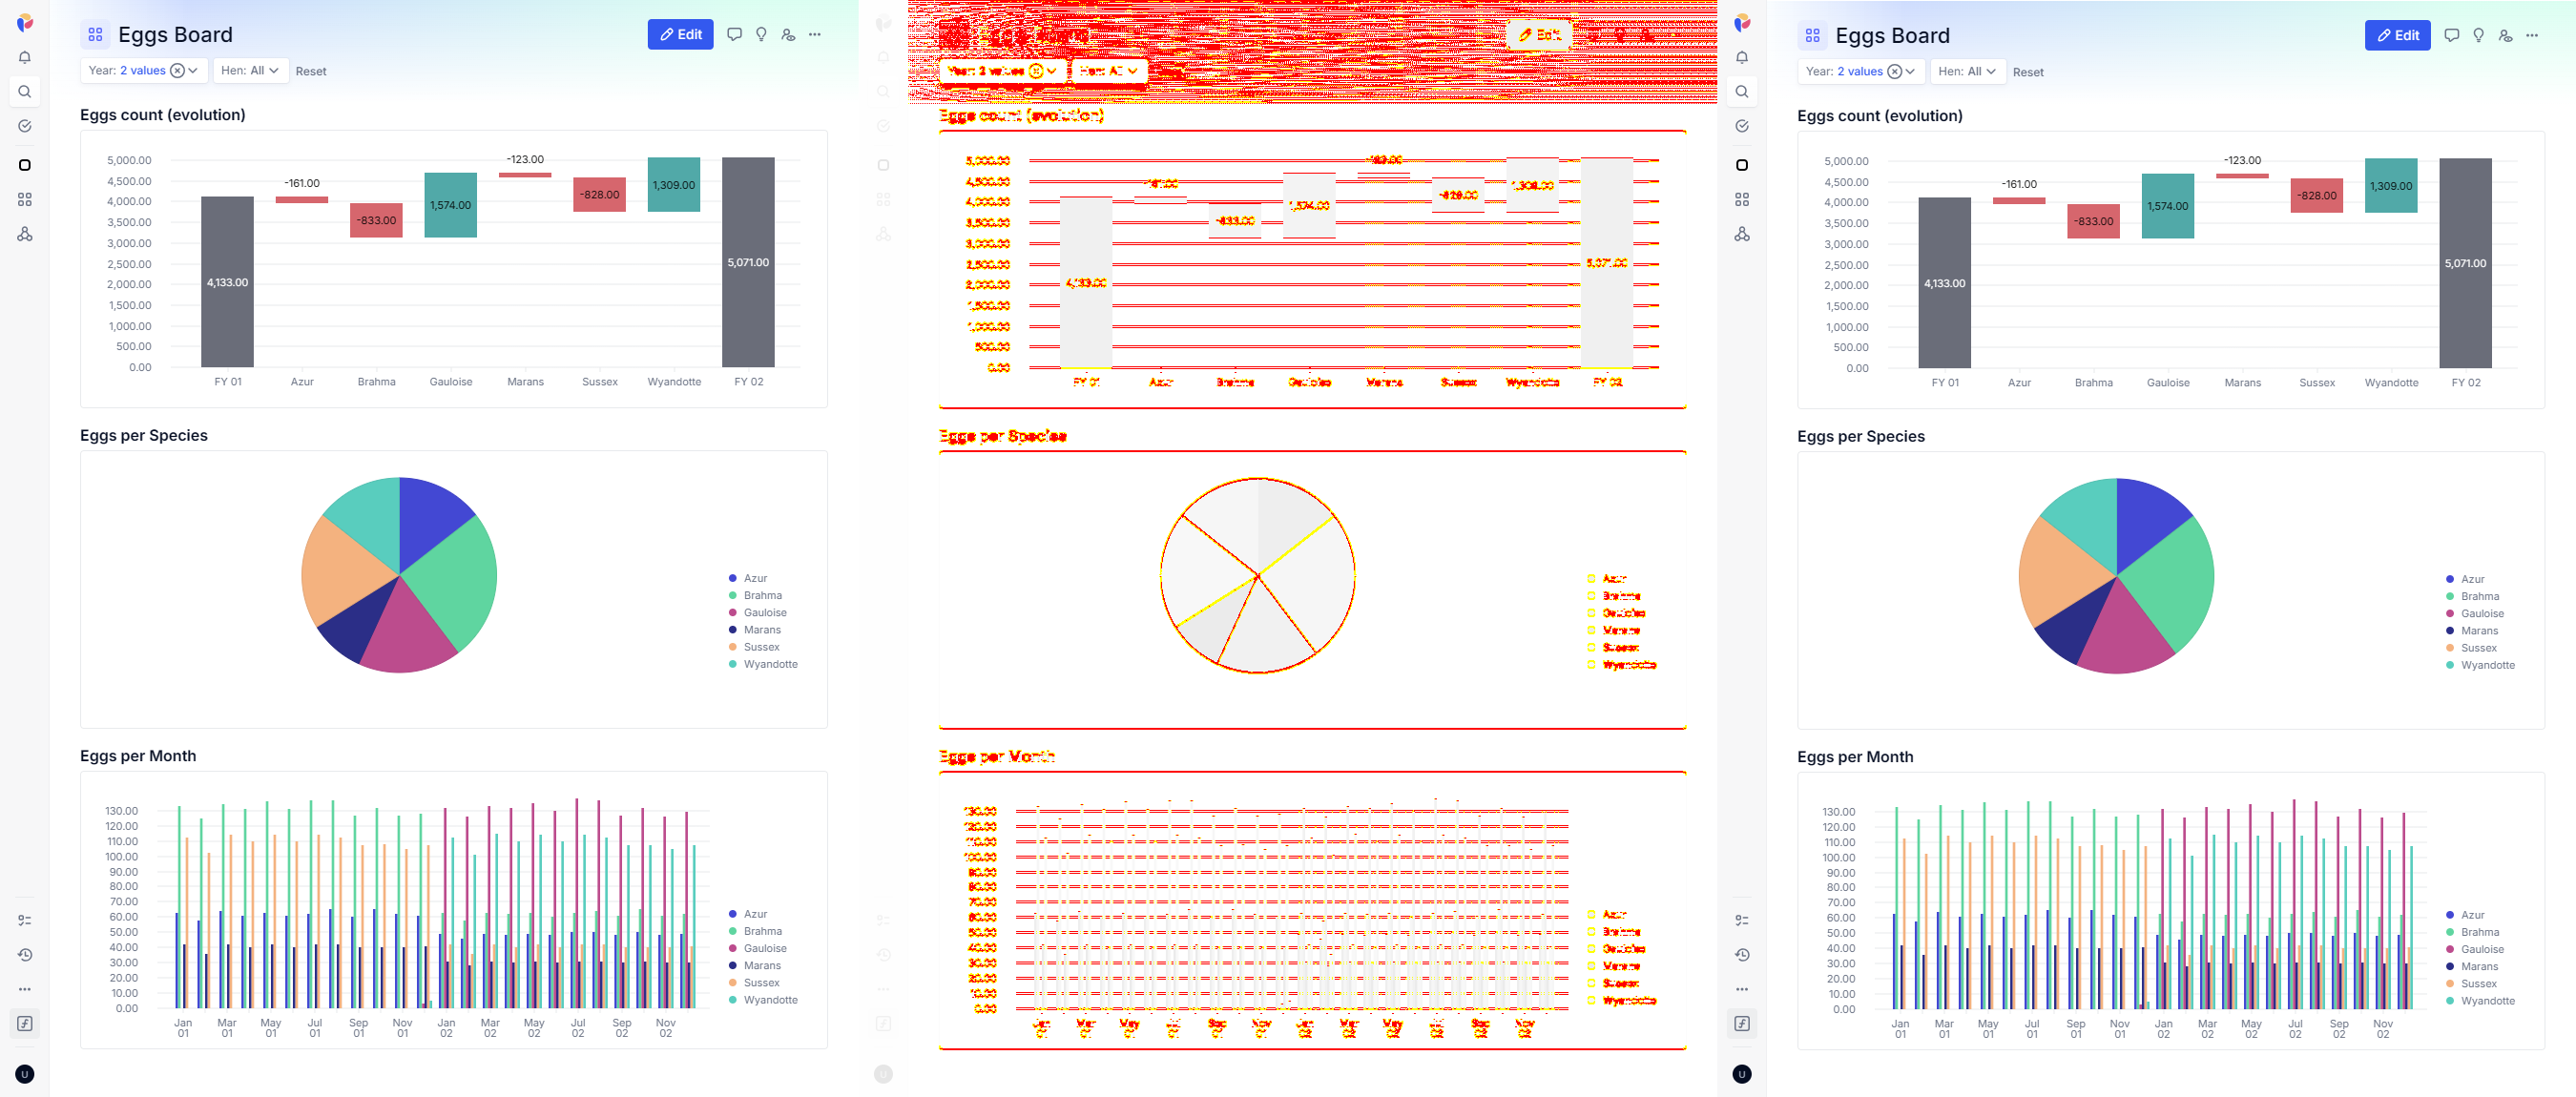Open share users icon in right panel header
Image resolution: width=2576 pixels, height=1097 pixels.
click(2505, 35)
